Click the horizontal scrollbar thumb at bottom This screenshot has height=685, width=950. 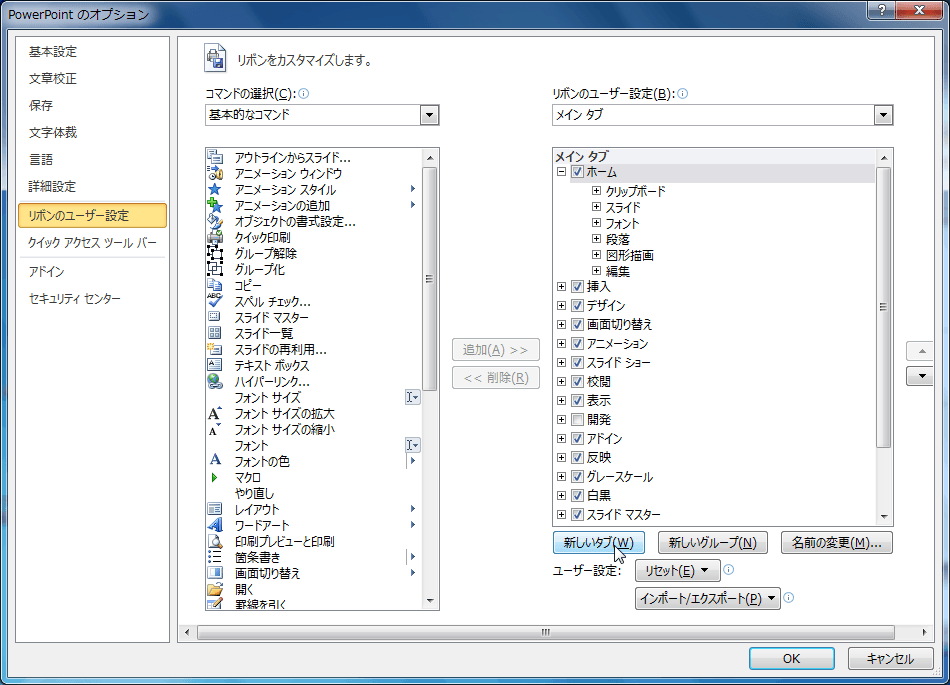(546, 632)
